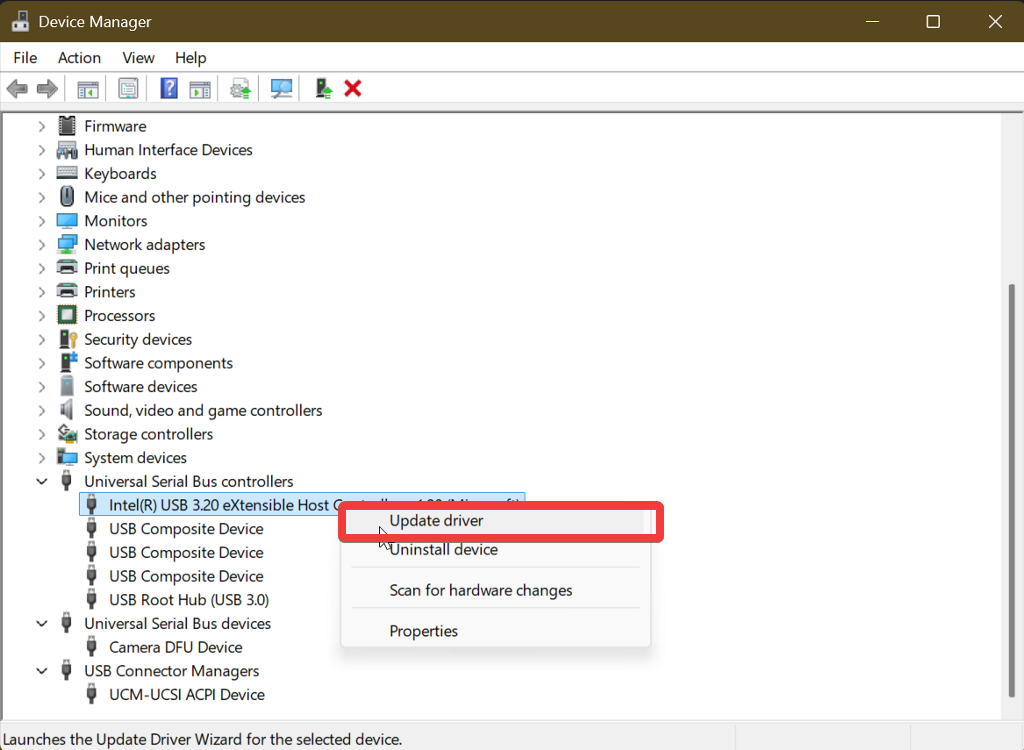This screenshot has height=750, width=1024.
Task: Open the Action menu
Action: 79,57
